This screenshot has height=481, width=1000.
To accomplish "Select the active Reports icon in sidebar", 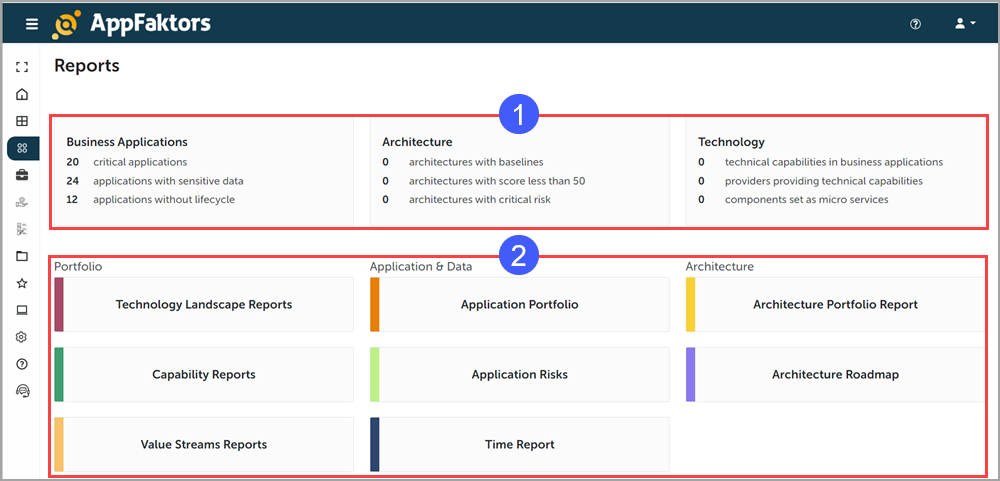I will click(22, 148).
